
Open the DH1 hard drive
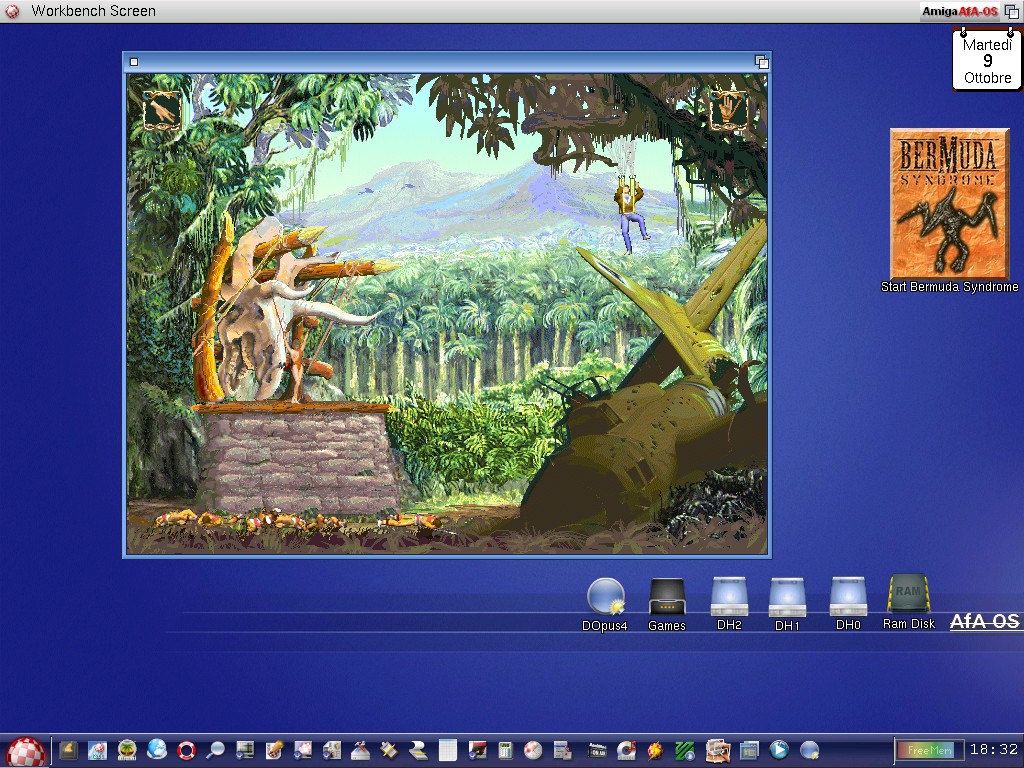[x=787, y=597]
